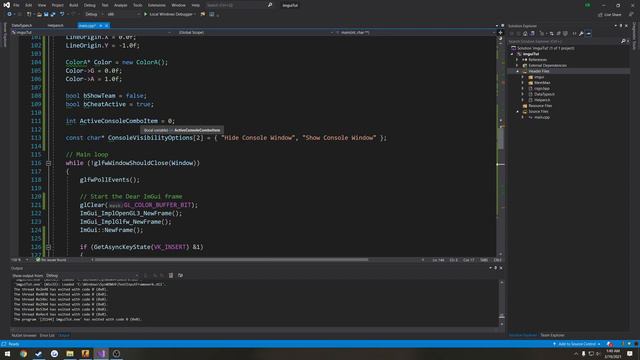The width and height of the screenshot is (640, 360).
Task: Click Solution Explorer Properties wrench icon
Action: tap(581, 33)
